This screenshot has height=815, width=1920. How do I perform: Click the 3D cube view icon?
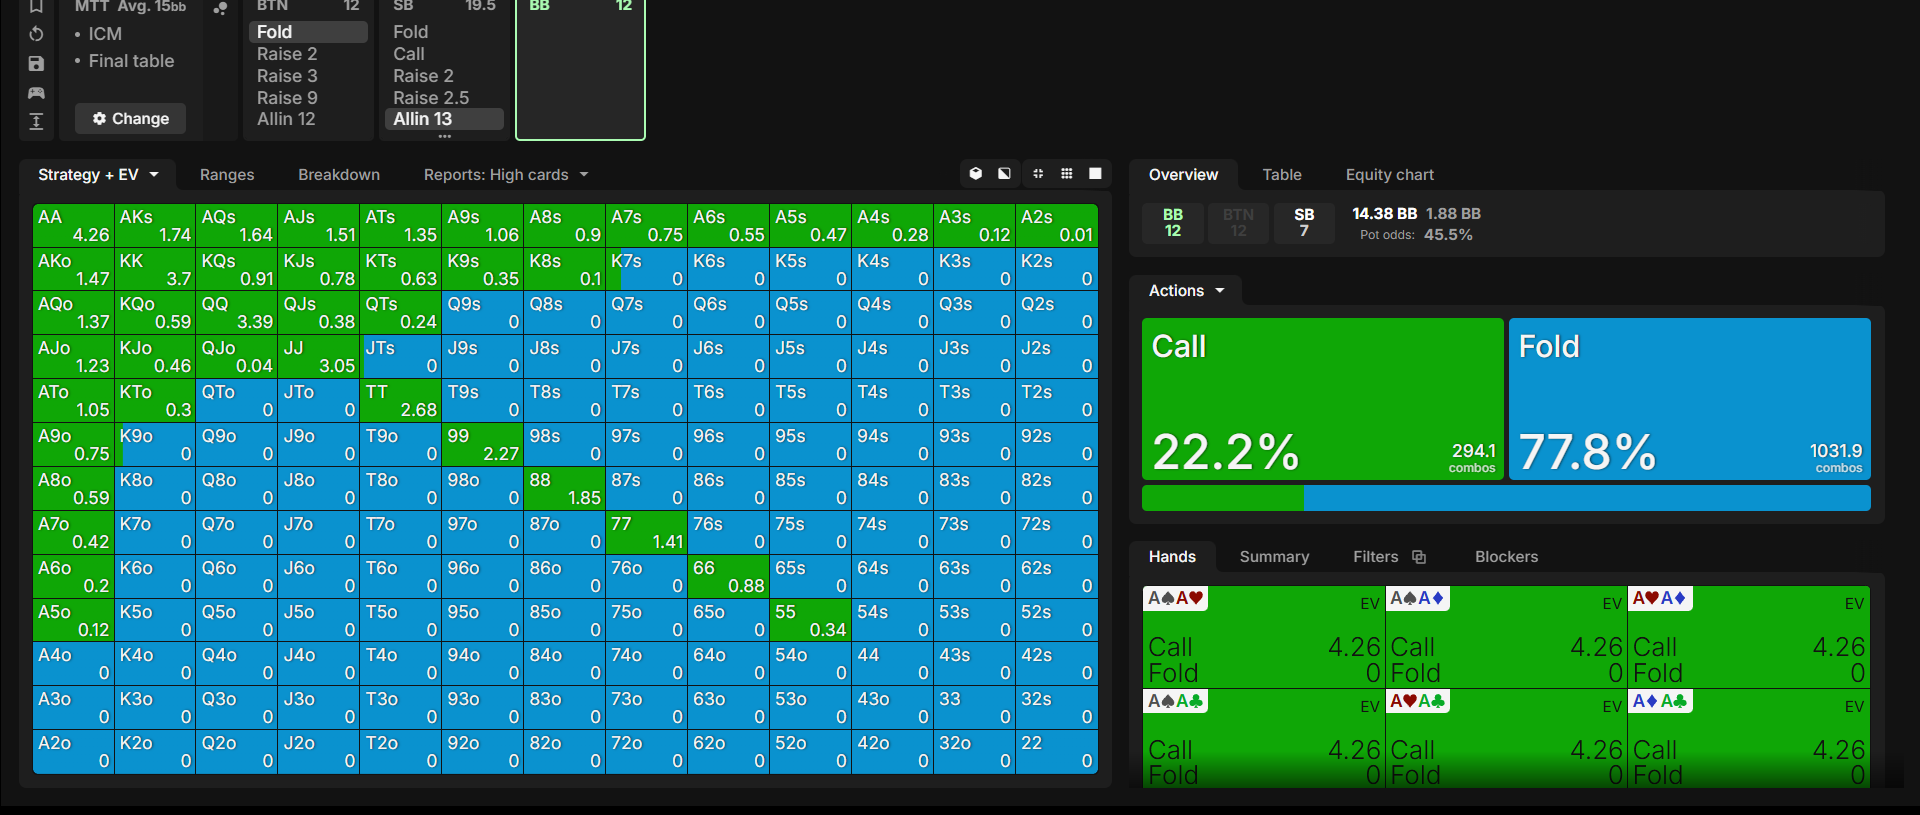(x=976, y=174)
